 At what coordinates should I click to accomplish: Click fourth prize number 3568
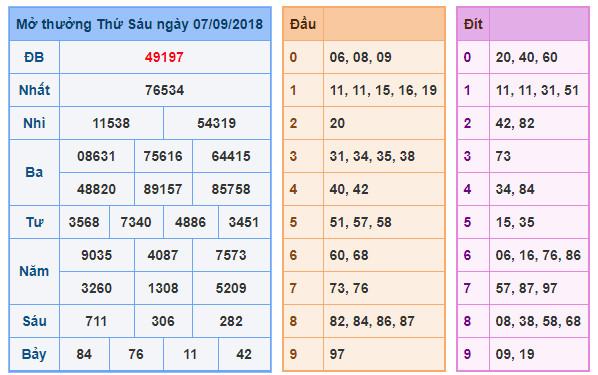tap(84, 222)
